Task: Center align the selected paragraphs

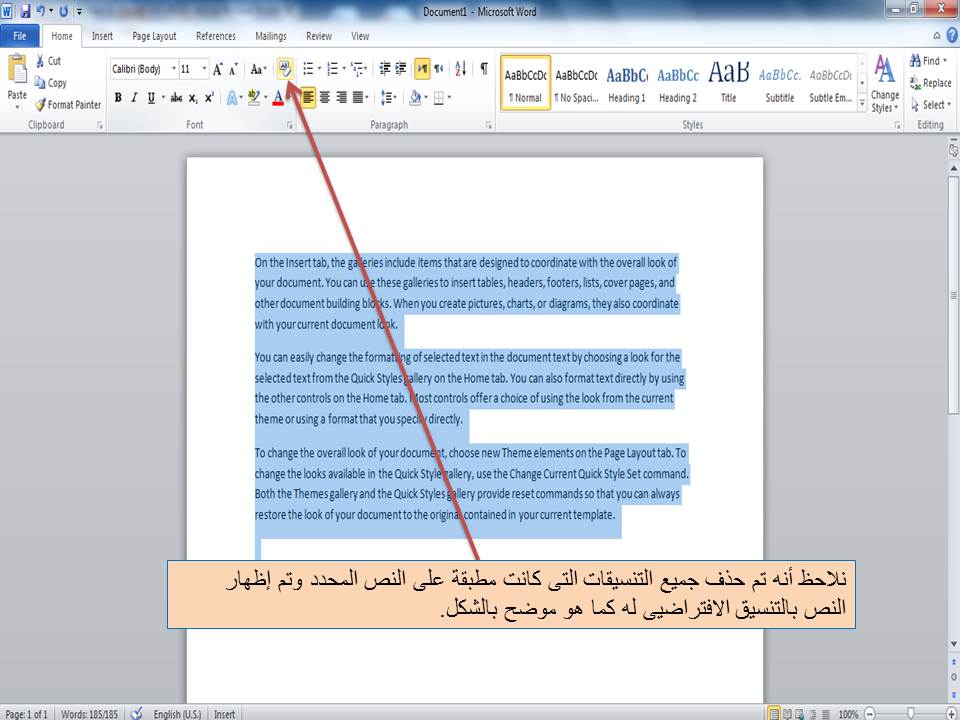Action: coord(324,97)
